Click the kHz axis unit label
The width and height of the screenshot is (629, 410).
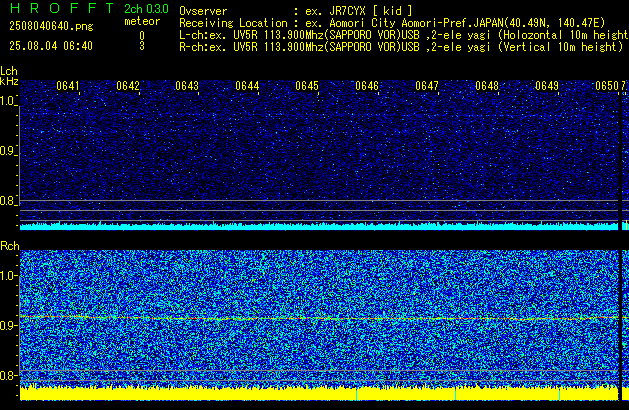pyautogui.click(x=9, y=81)
